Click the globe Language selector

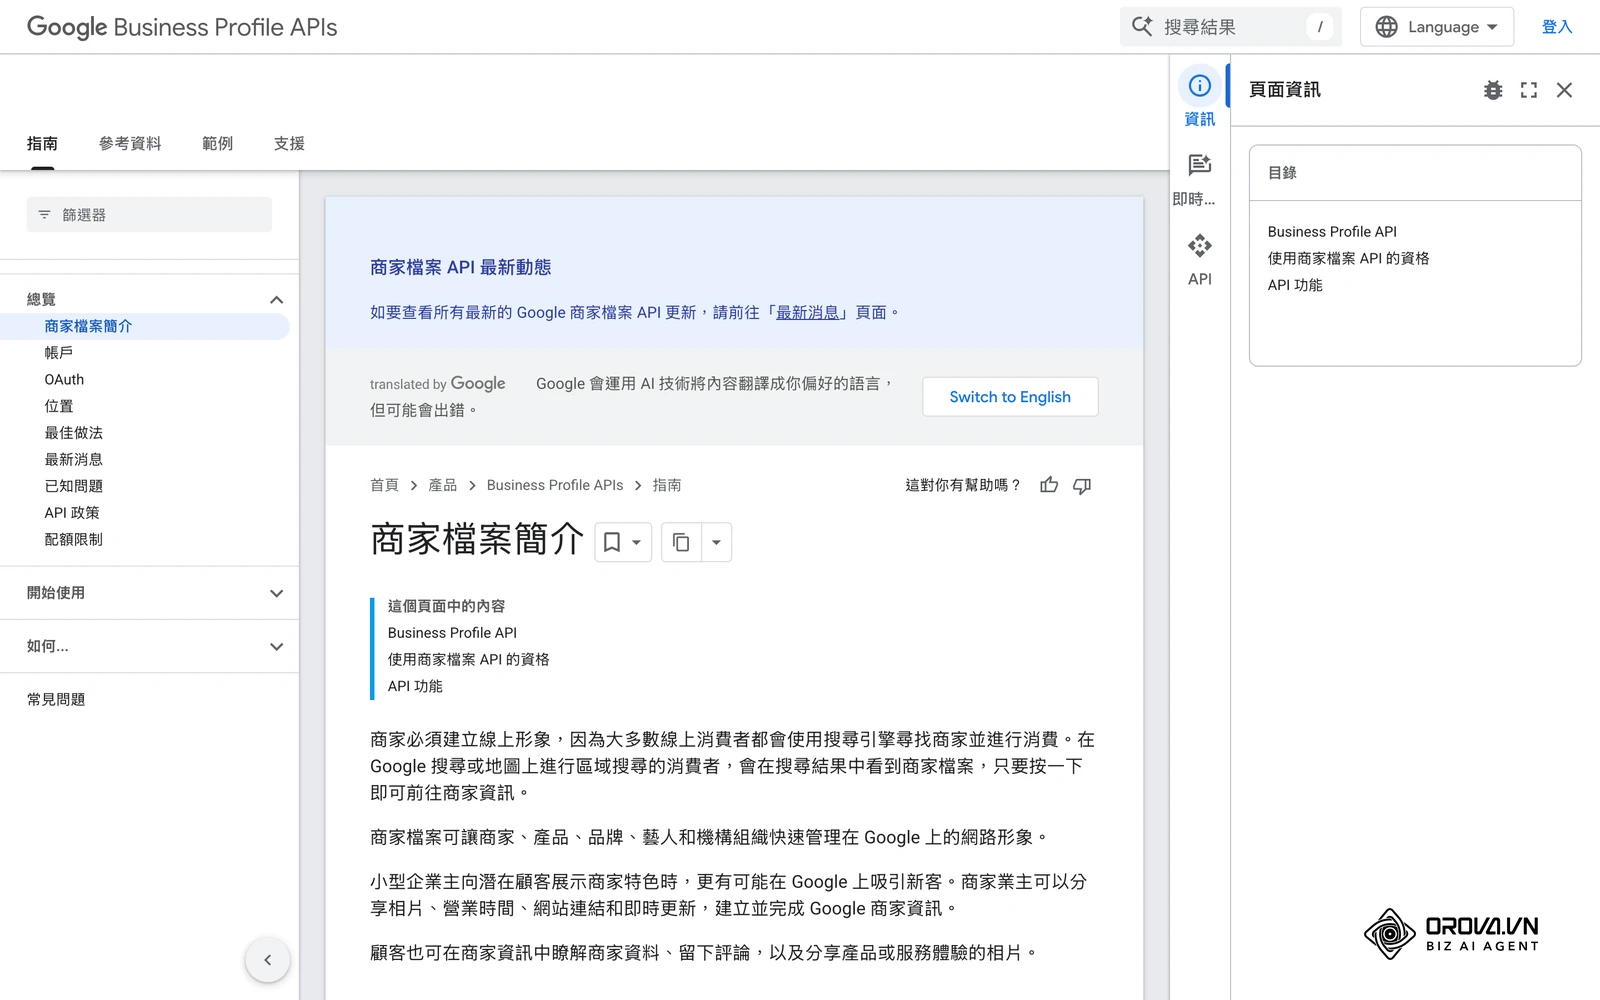pyautogui.click(x=1436, y=27)
